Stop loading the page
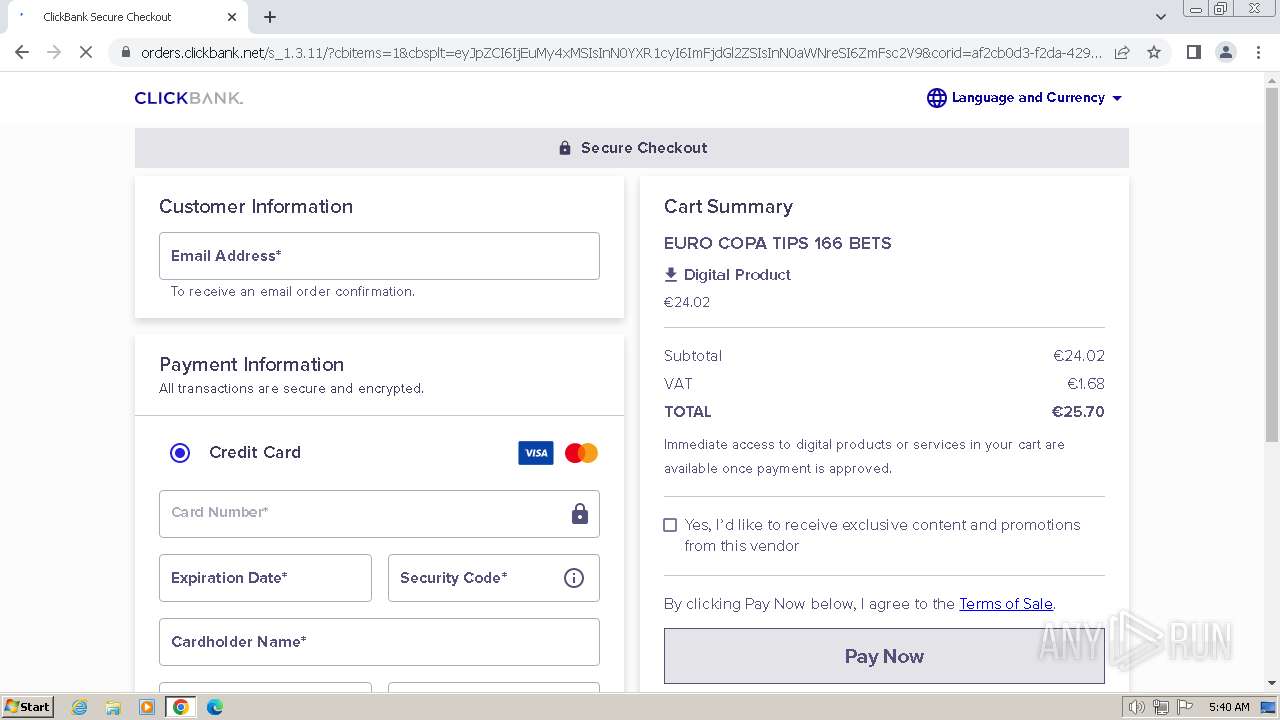 (86, 52)
